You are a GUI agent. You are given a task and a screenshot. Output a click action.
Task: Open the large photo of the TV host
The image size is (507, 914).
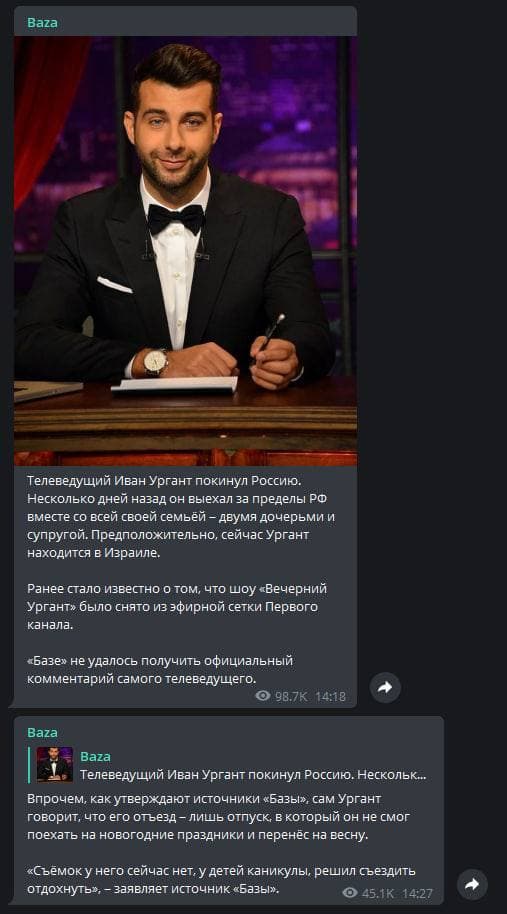[x=185, y=251]
